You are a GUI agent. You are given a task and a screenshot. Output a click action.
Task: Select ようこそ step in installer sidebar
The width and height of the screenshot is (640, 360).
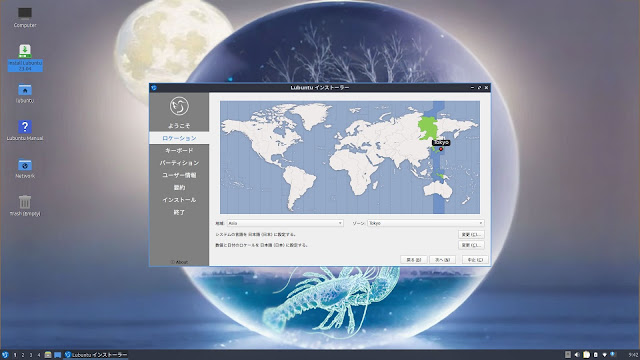click(179, 126)
